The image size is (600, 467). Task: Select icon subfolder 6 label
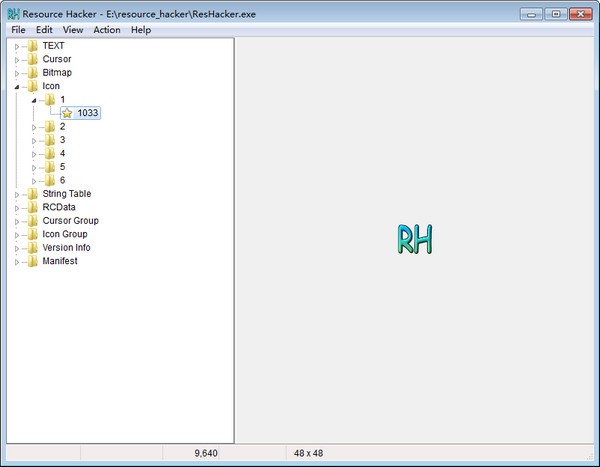(x=62, y=180)
